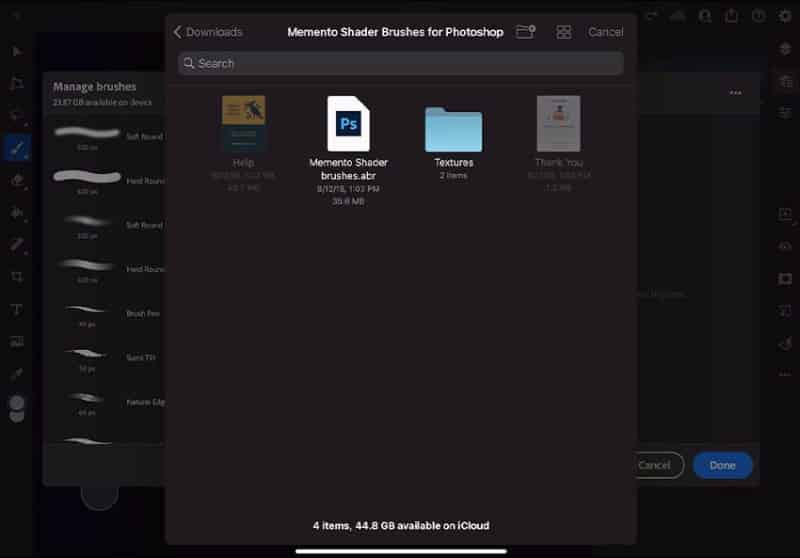This screenshot has width=800, height=558.
Task: Select the Lasso selection tool
Action: tap(16, 116)
